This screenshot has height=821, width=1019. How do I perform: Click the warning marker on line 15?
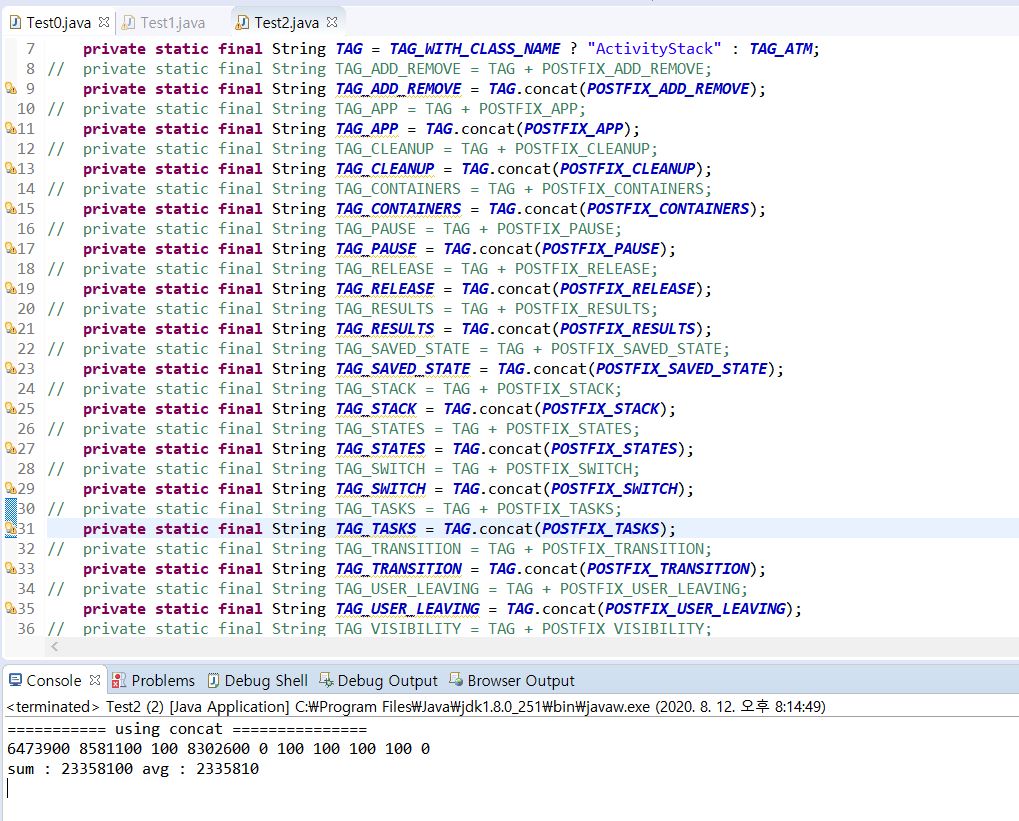[10, 208]
